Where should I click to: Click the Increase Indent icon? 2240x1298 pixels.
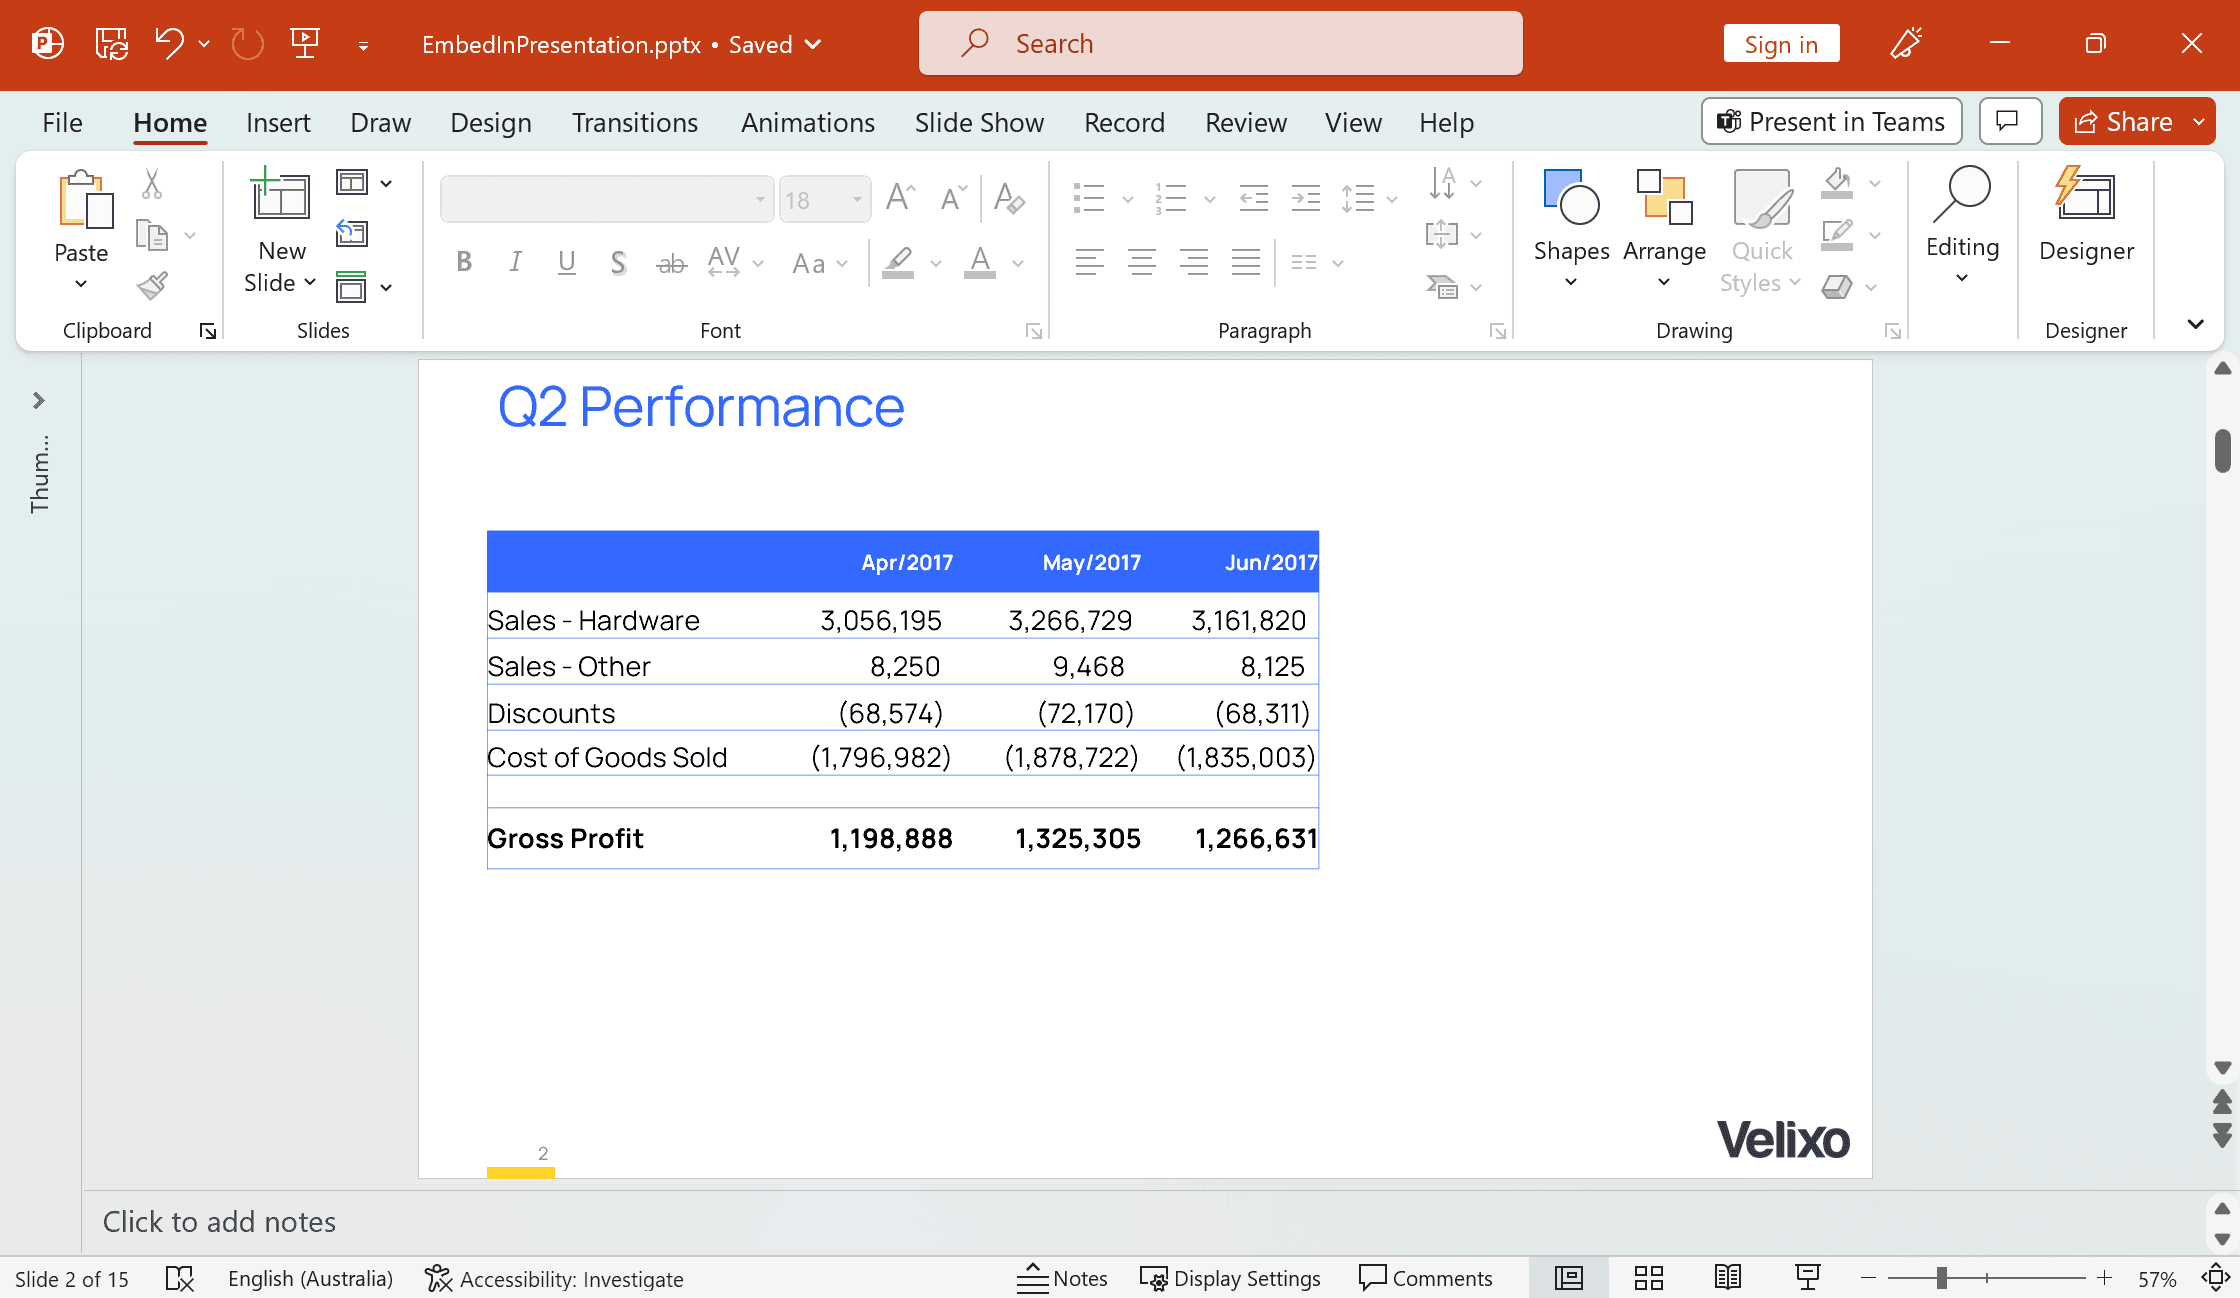tap(1305, 197)
